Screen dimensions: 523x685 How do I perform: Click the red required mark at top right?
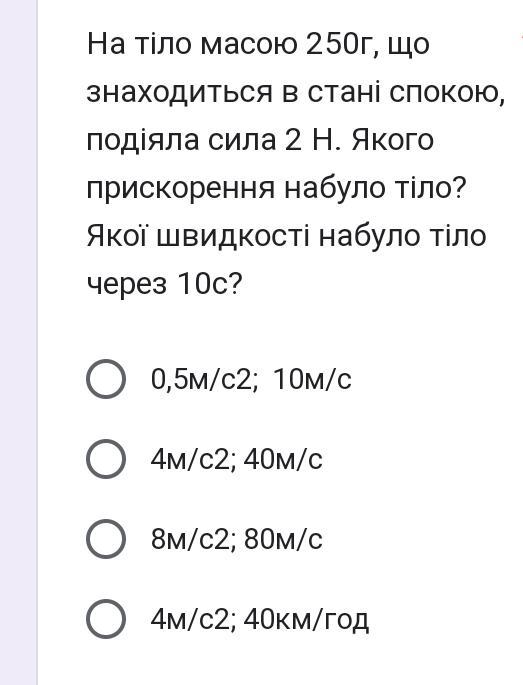click(521, 38)
